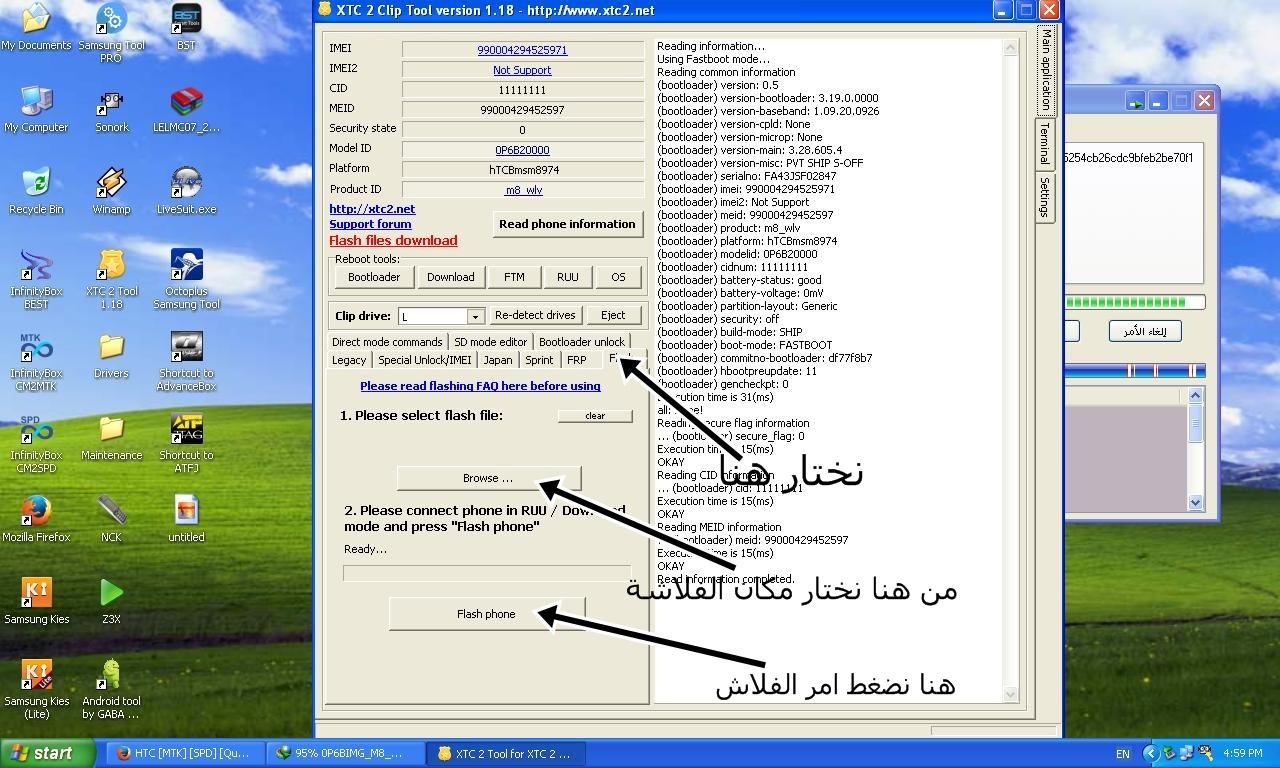Launch Android tool by GABA shortcut

(111, 689)
